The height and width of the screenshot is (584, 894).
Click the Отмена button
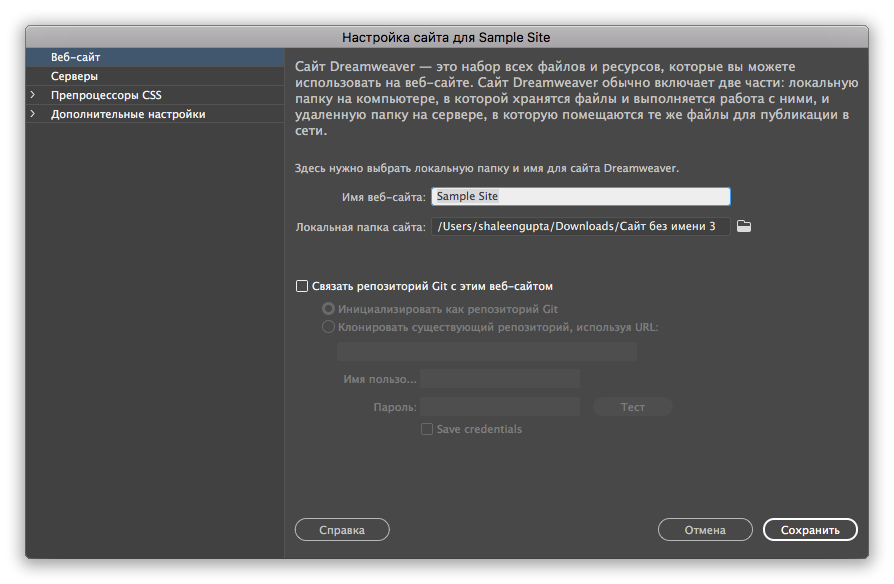(705, 529)
